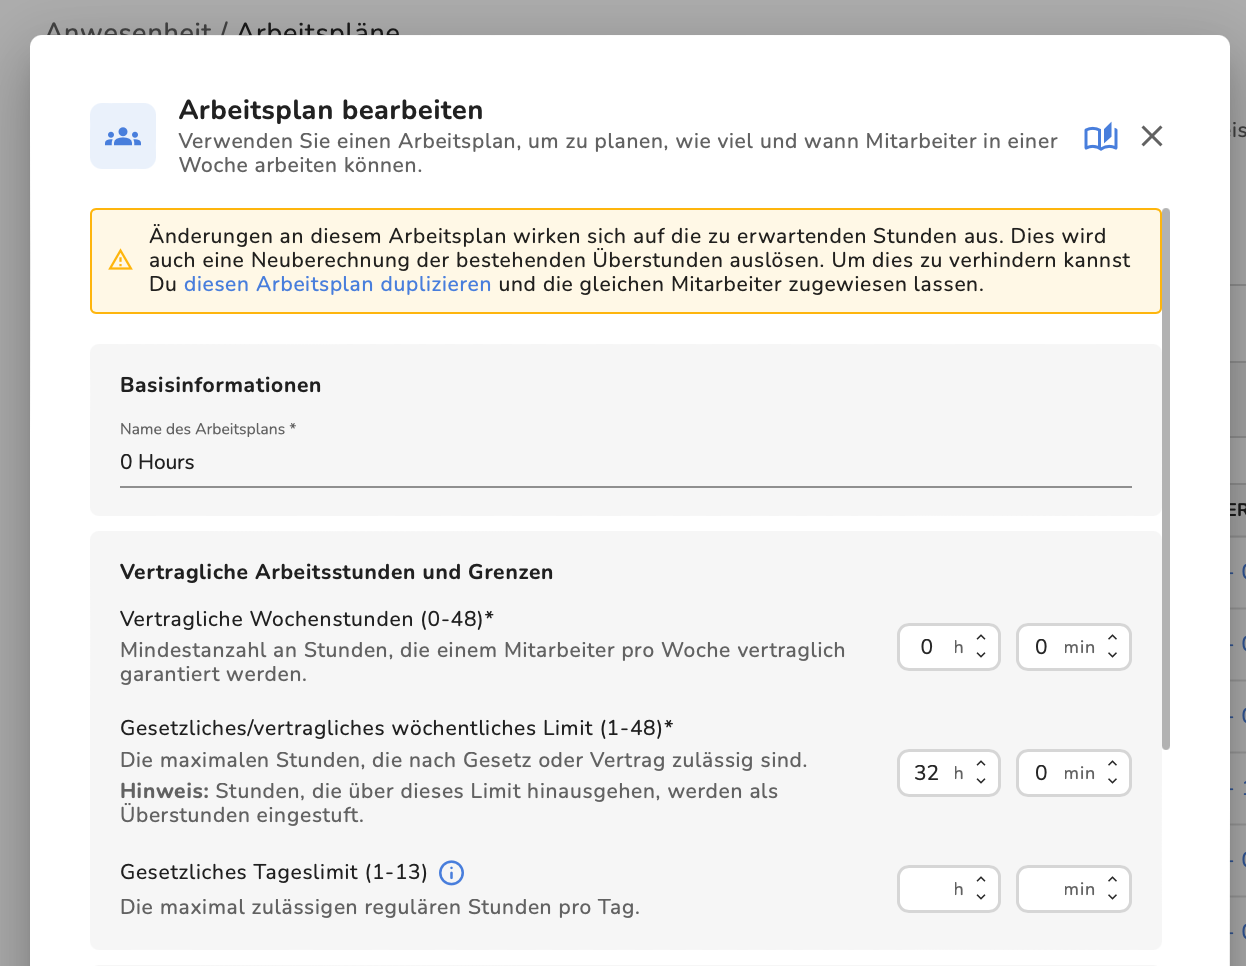The height and width of the screenshot is (966, 1246).
Task: Click the employees group icon in header
Action: coord(123,136)
